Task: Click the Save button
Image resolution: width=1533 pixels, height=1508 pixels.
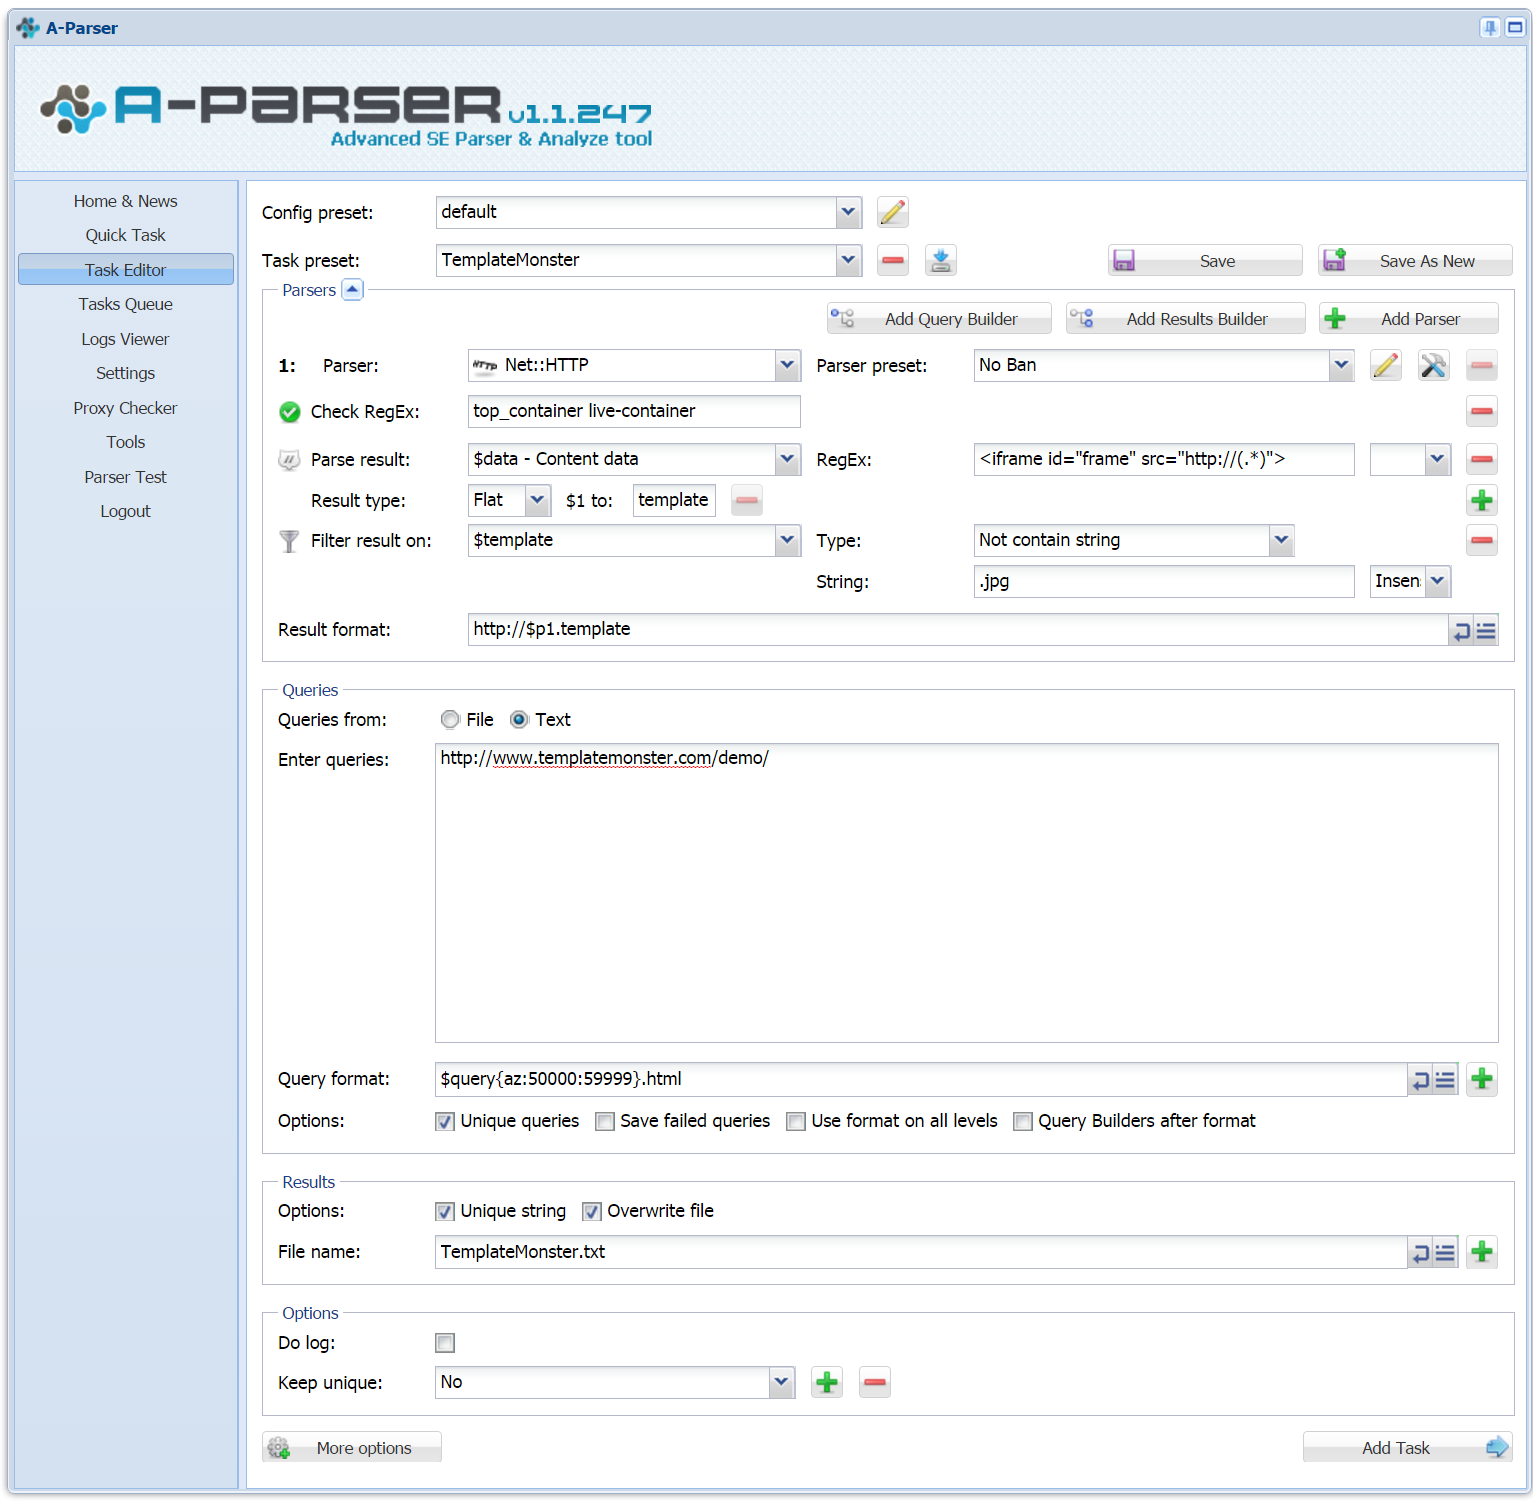Action: pos(1205,261)
